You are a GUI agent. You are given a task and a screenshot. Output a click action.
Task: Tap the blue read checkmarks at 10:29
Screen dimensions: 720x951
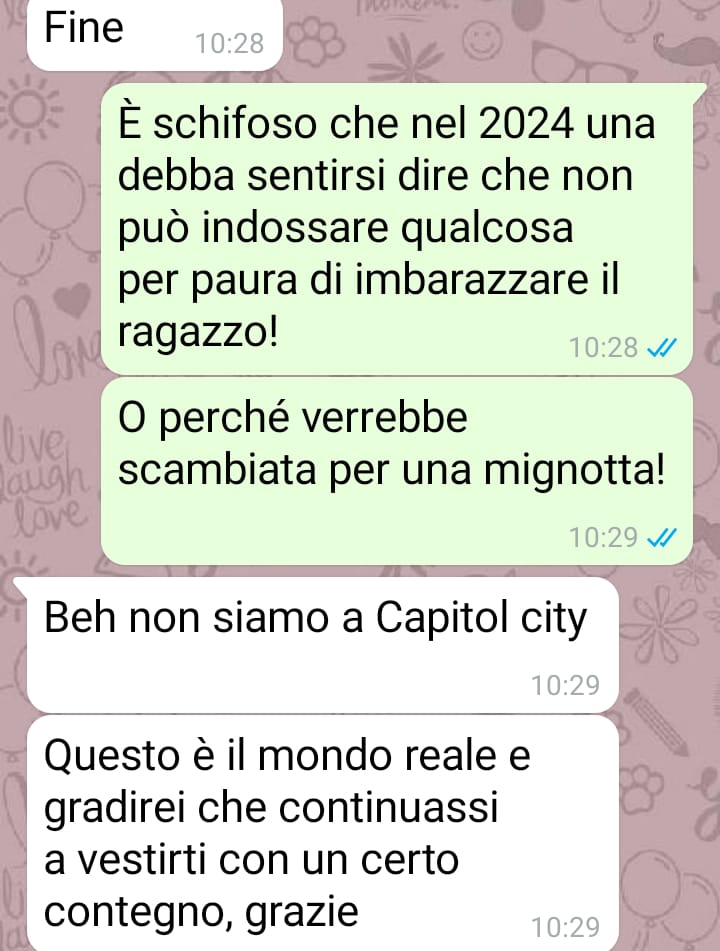click(x=662, y=537)
